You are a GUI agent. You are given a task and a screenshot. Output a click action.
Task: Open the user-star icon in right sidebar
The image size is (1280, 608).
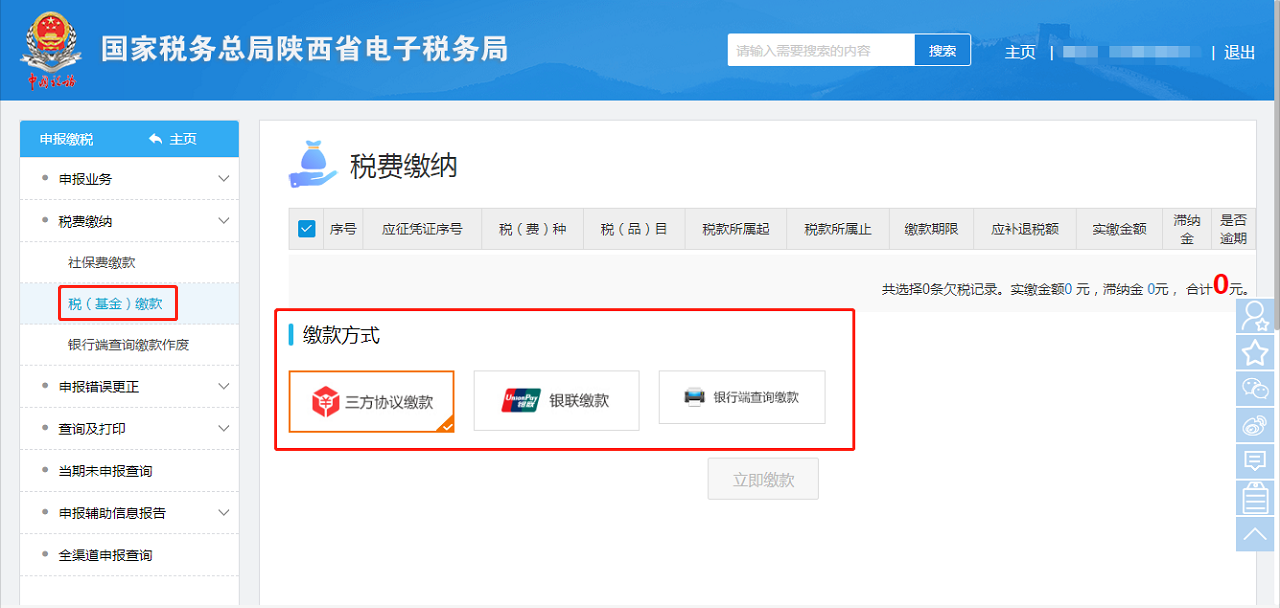tap(1255, 316)
